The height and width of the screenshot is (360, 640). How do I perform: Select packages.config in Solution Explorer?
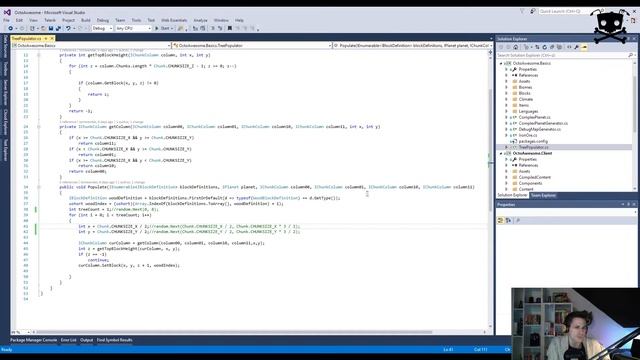tap(533, 141)
